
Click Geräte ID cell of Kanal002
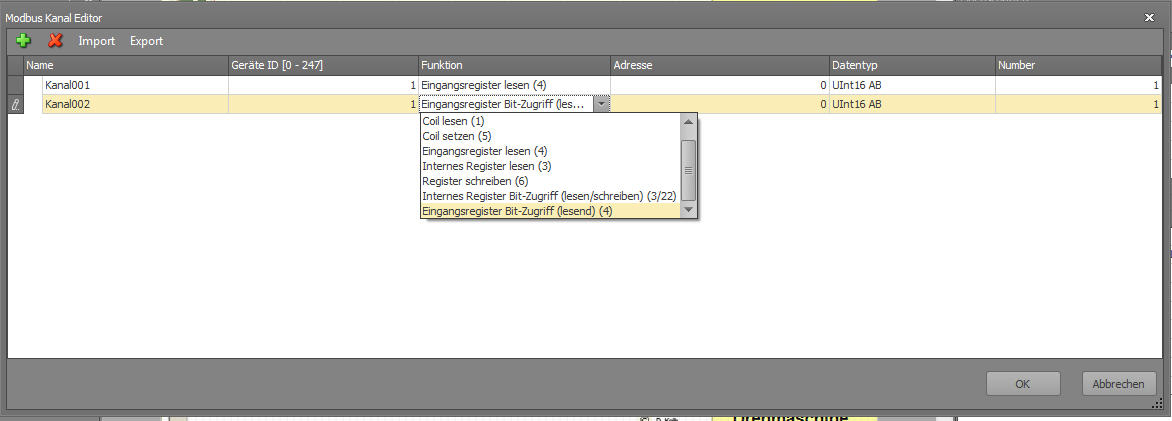(323, 105)
